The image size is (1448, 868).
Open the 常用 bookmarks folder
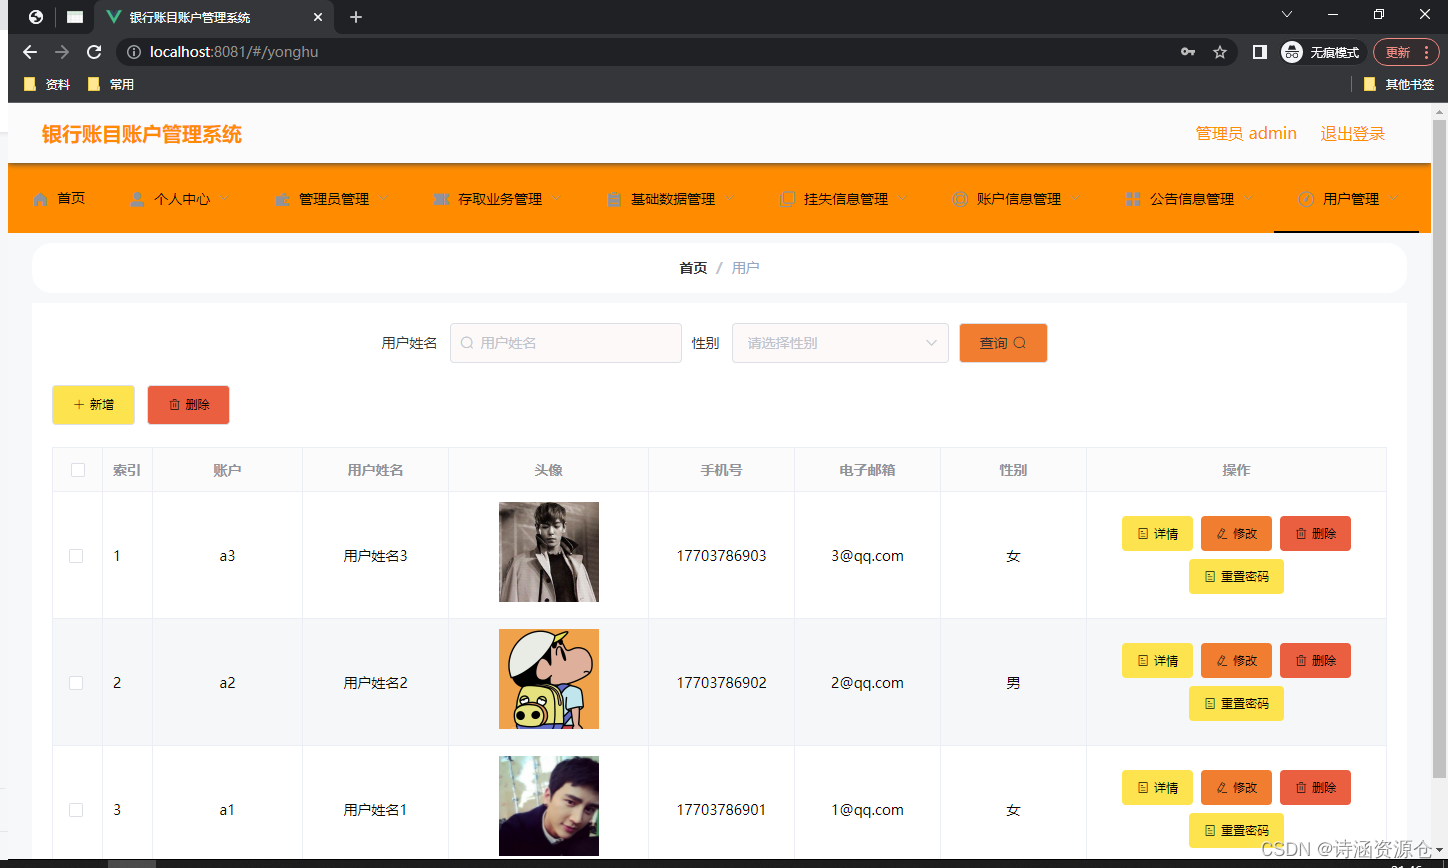(111, 85)
